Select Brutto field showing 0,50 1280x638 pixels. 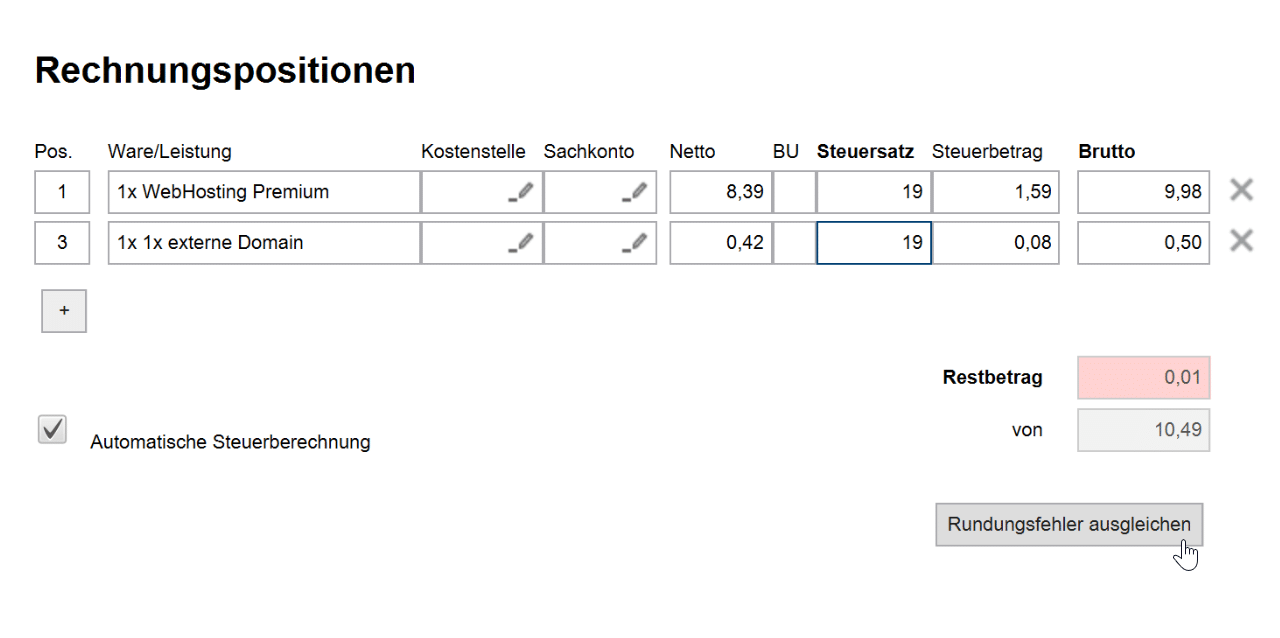(1143, 243)
